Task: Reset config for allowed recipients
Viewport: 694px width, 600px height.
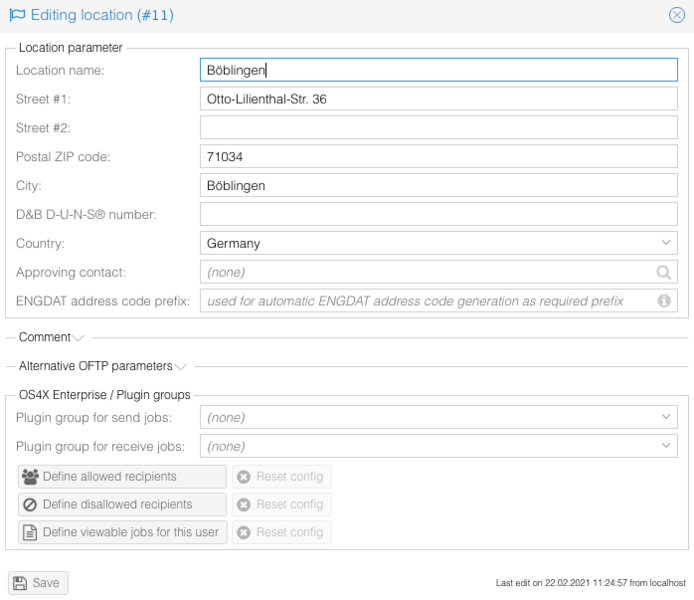Action: pos(281,476)
